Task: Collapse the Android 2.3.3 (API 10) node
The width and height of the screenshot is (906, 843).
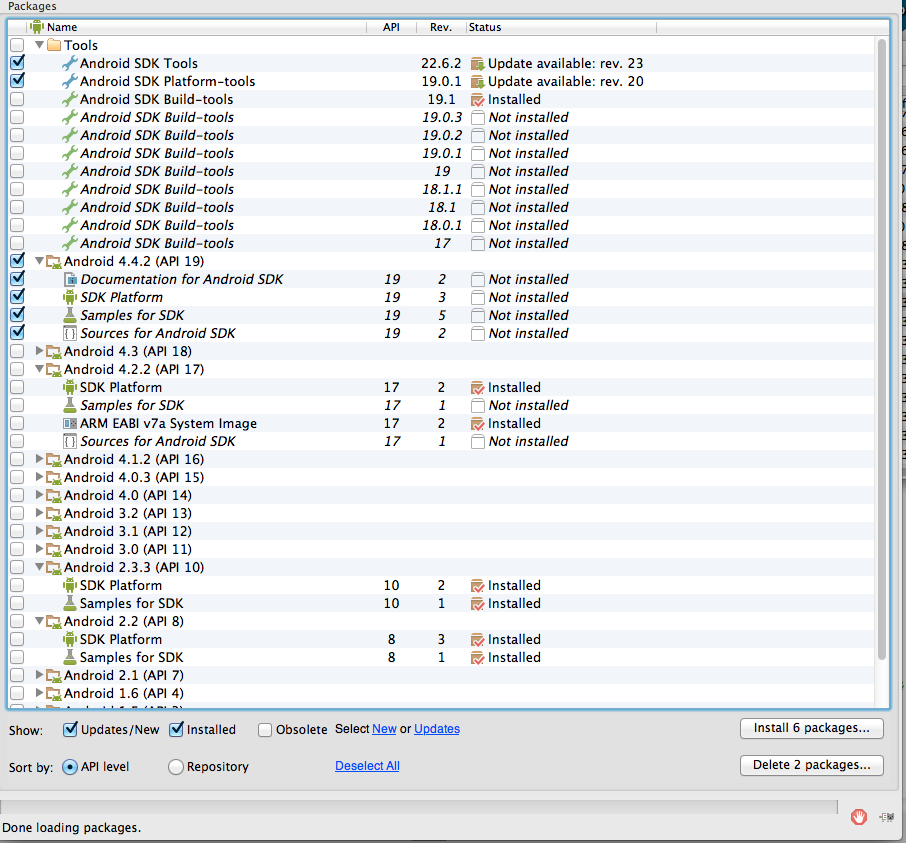Action: [x=40, y=567]
